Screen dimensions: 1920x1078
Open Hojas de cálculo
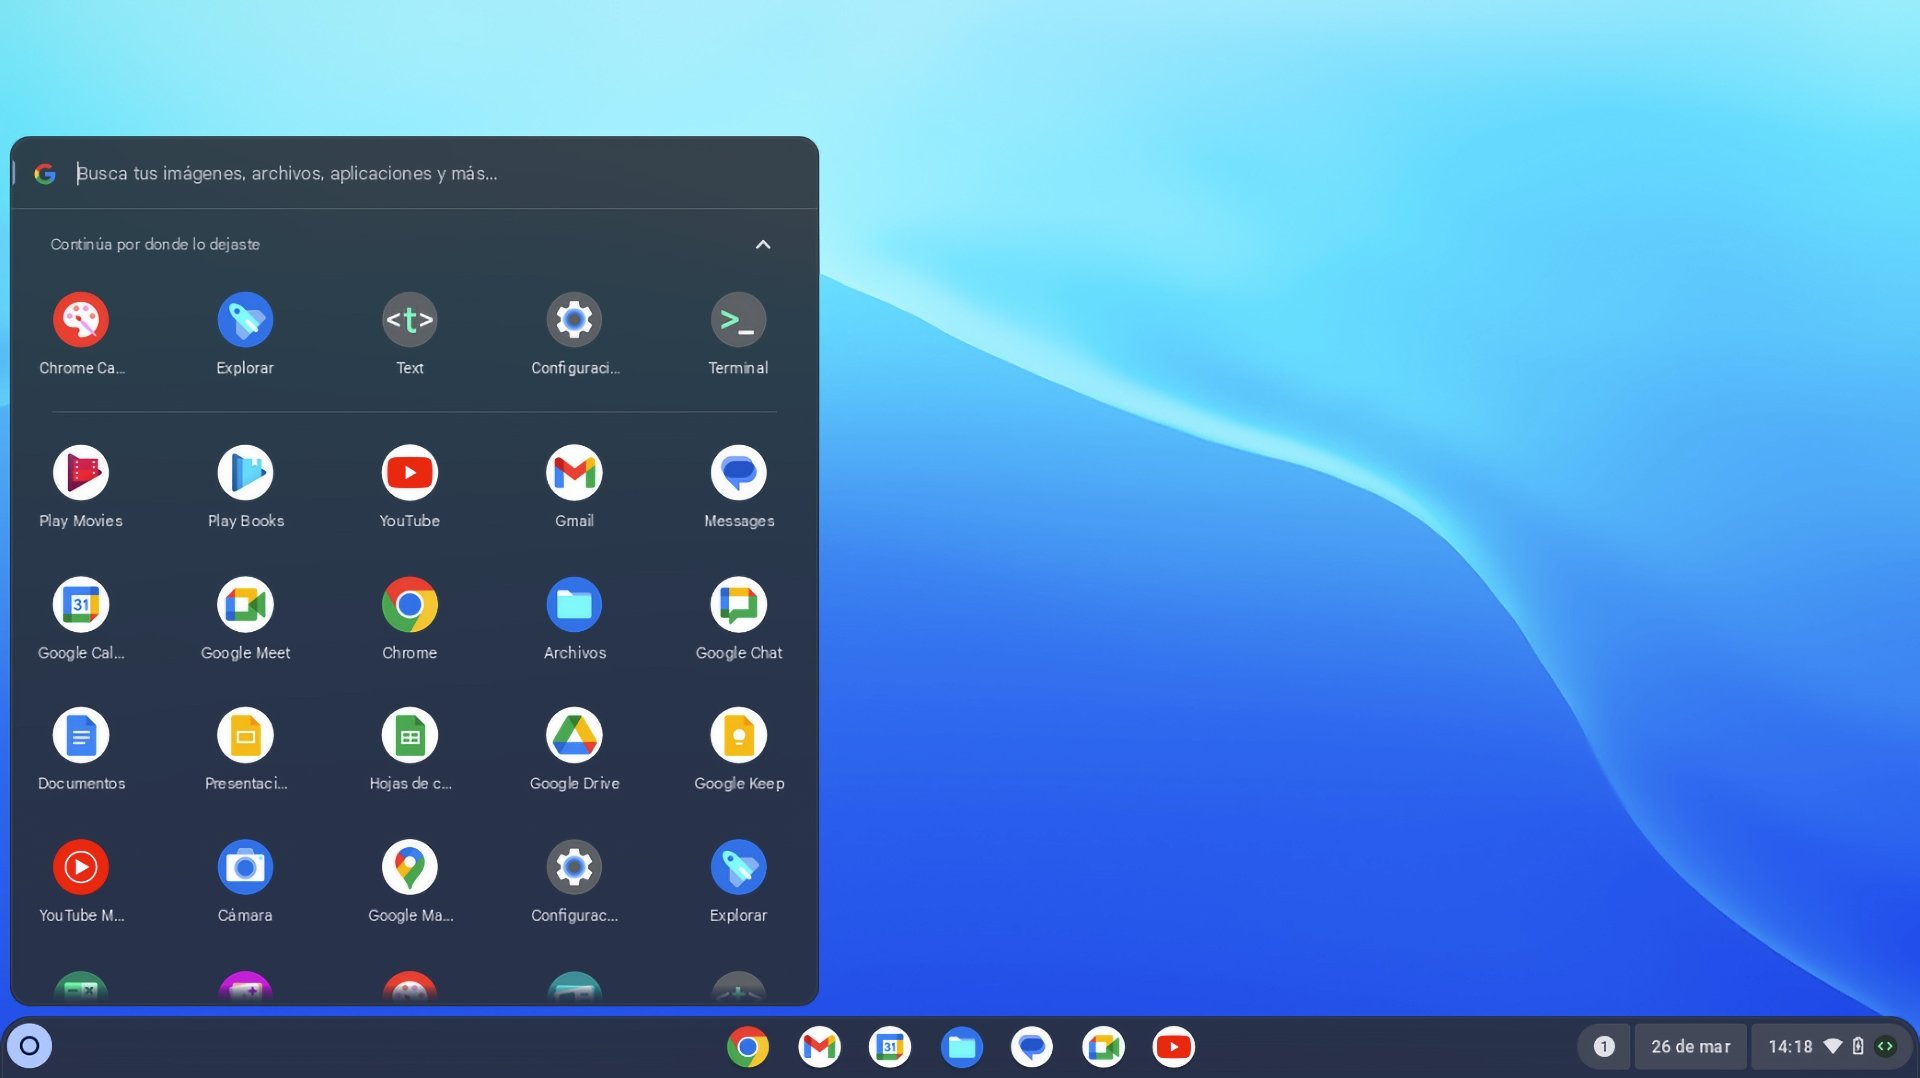(x=410, y=736)
